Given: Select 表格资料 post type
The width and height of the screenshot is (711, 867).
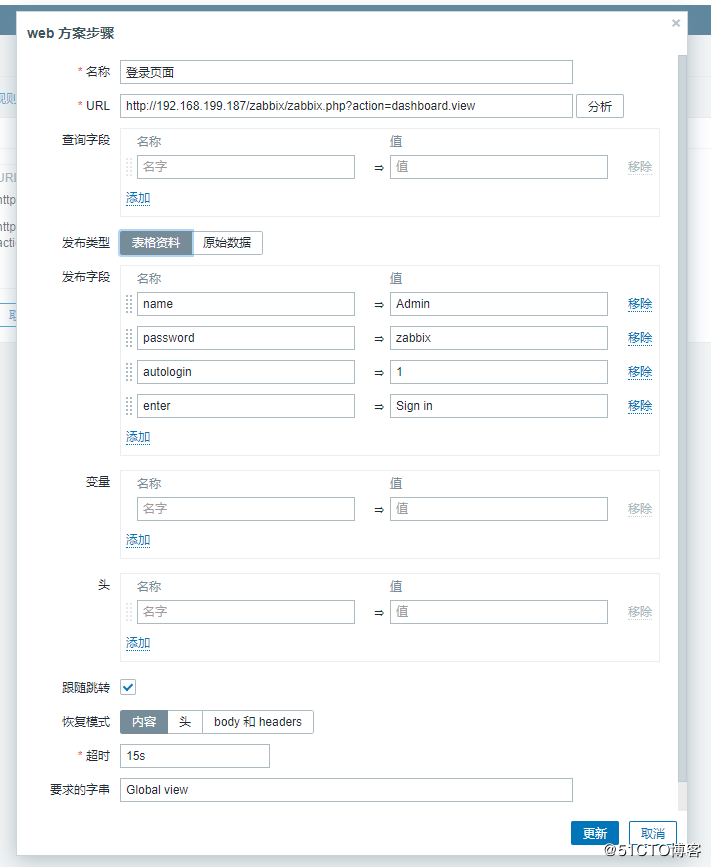Looking at the screenshot, I should [156, 243].
